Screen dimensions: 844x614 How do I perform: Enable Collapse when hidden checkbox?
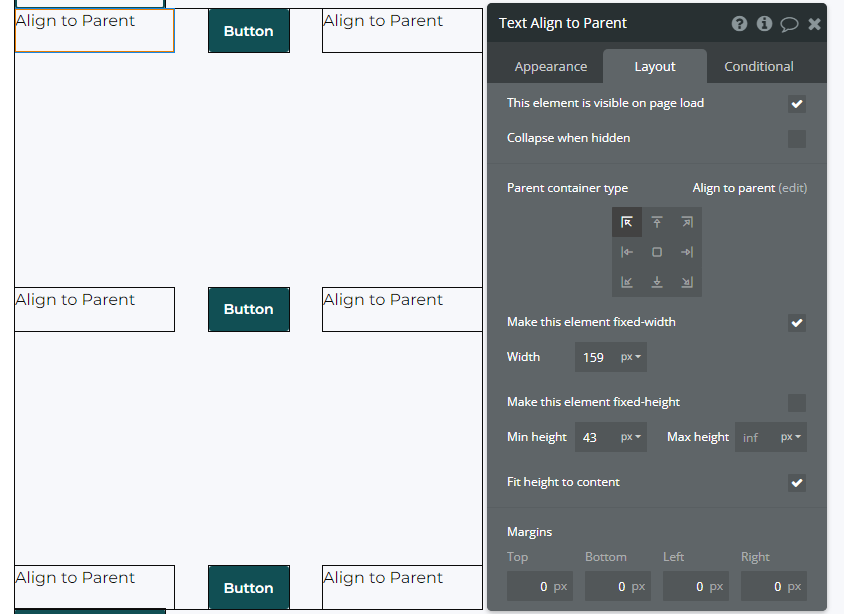click(797, 139)
